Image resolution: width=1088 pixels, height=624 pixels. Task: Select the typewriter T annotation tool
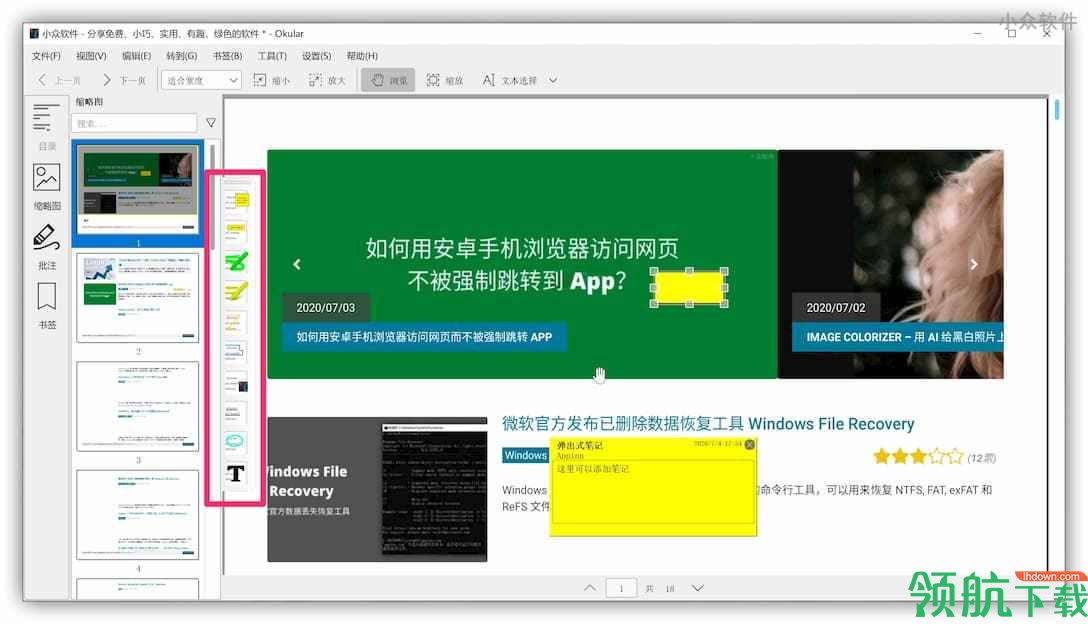tap(236, 474)
